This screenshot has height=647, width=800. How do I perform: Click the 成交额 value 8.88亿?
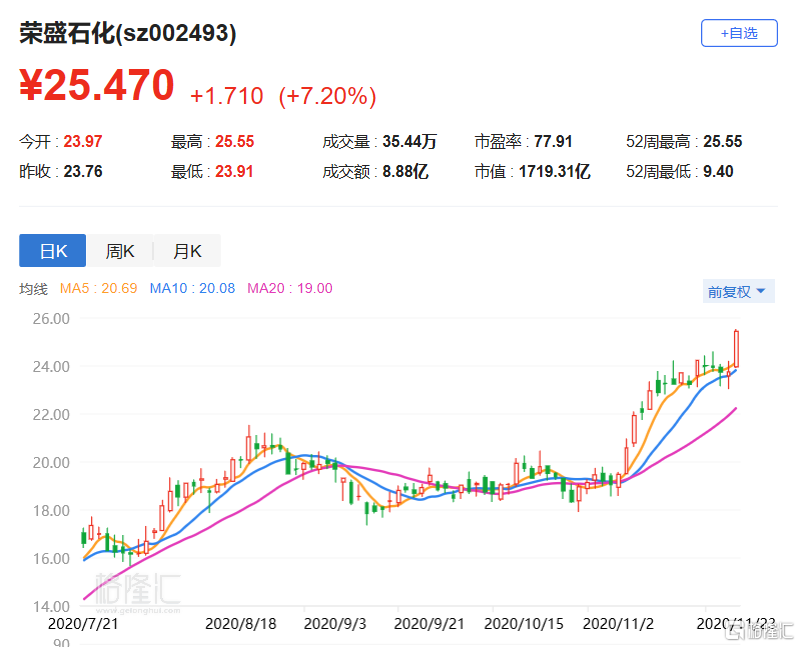click(405, 171)
